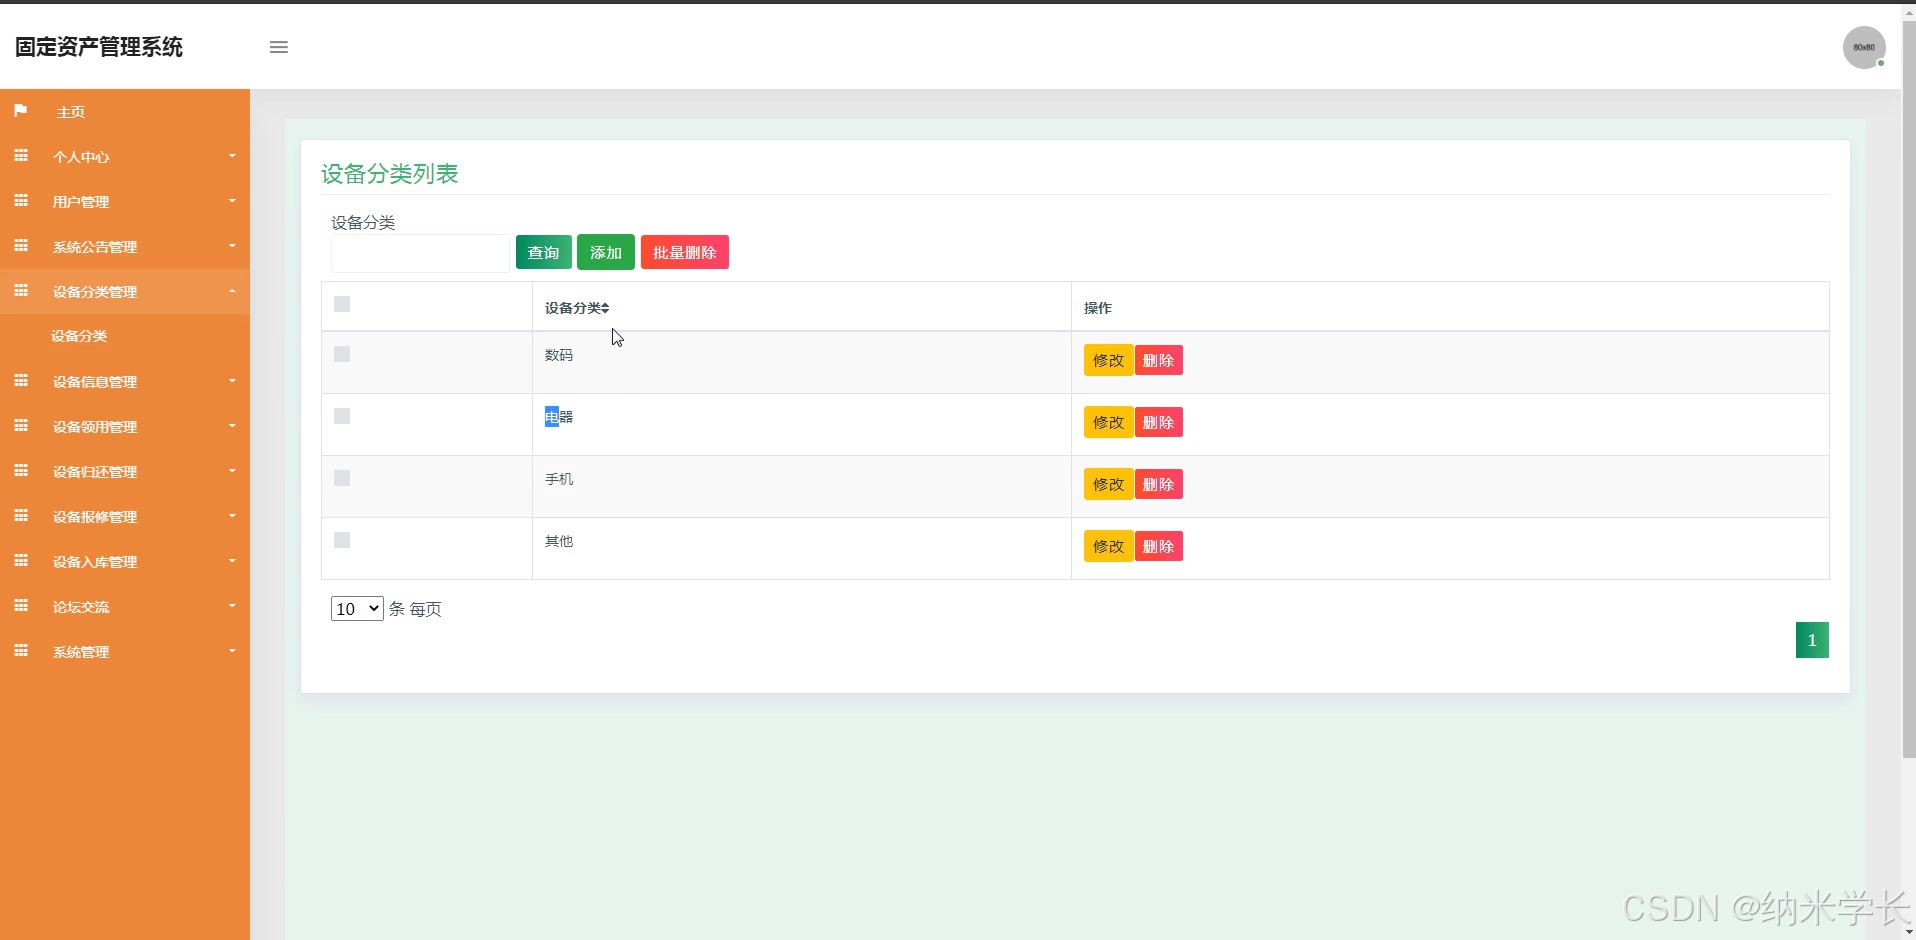Go to page 1 in pagination
The width and height of the screenshot is (1916, 940).
click(x=1812, y=640)
